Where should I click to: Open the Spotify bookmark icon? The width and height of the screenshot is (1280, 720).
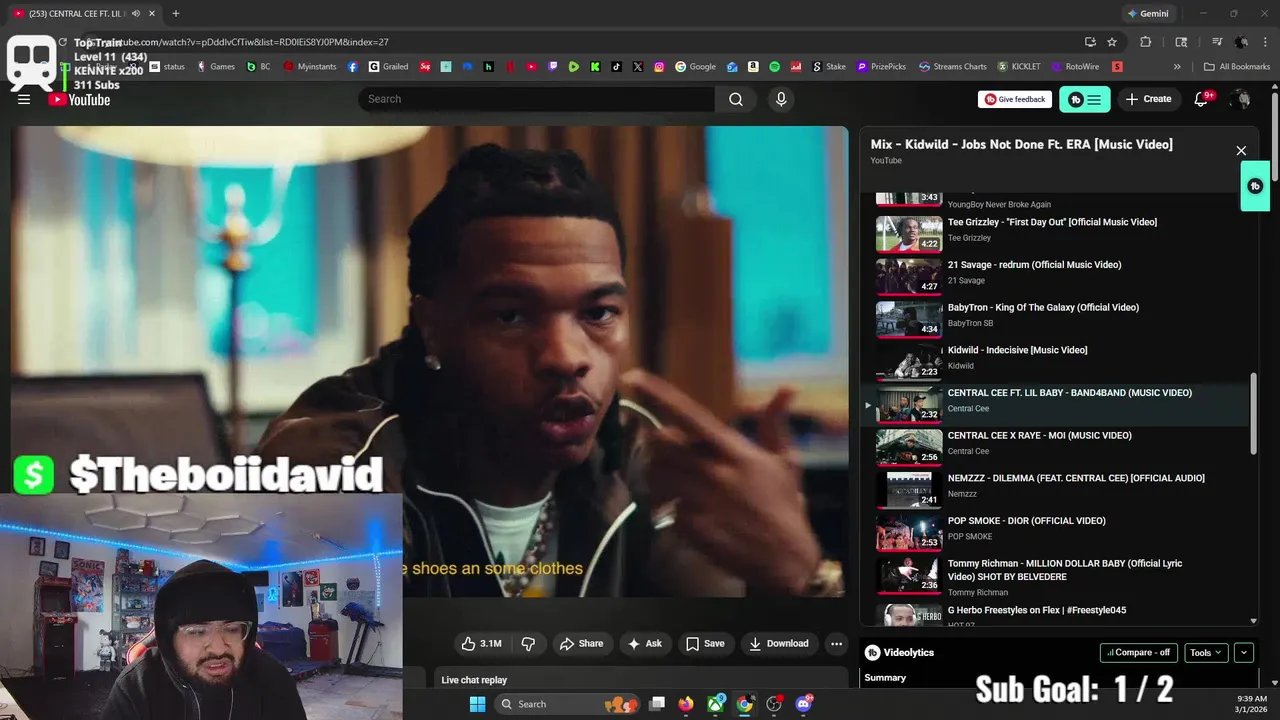(x=774, y=67)
